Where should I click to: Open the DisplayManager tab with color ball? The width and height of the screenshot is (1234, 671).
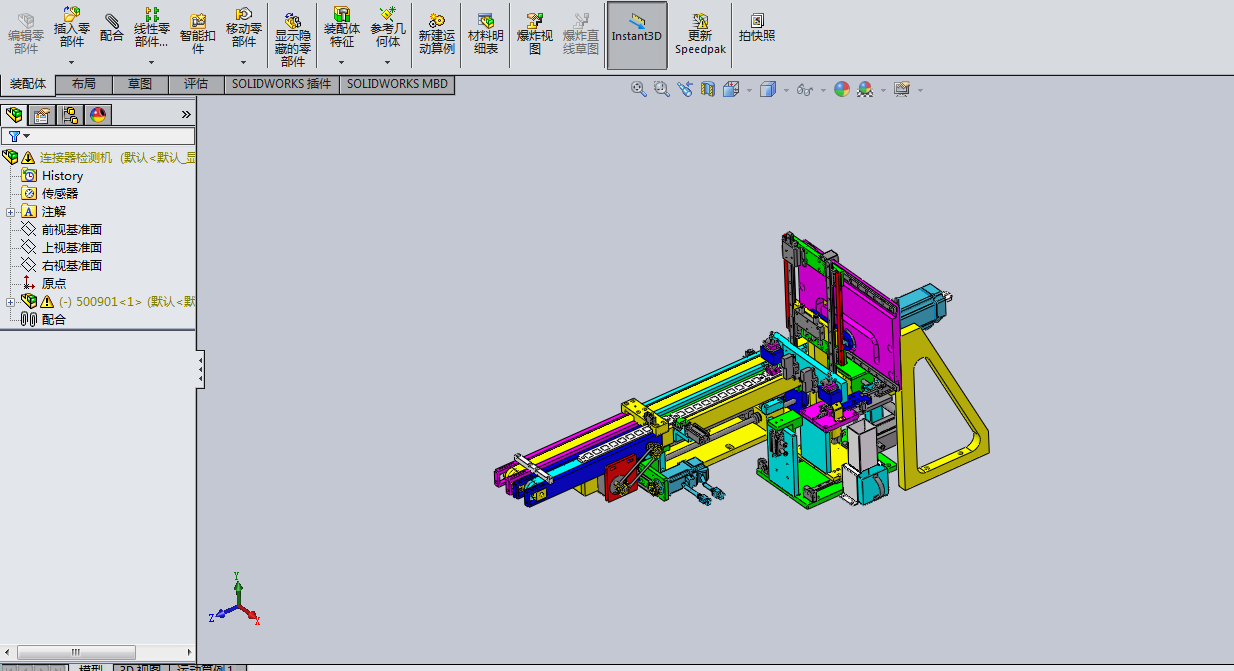coord(97,115)
